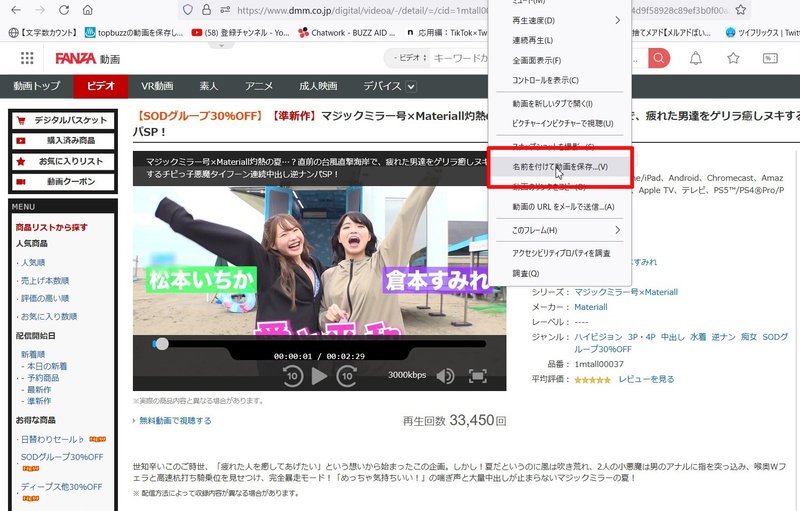Select ピクチャーインピクチャーで視聴(U)

(x=560, y=123)
